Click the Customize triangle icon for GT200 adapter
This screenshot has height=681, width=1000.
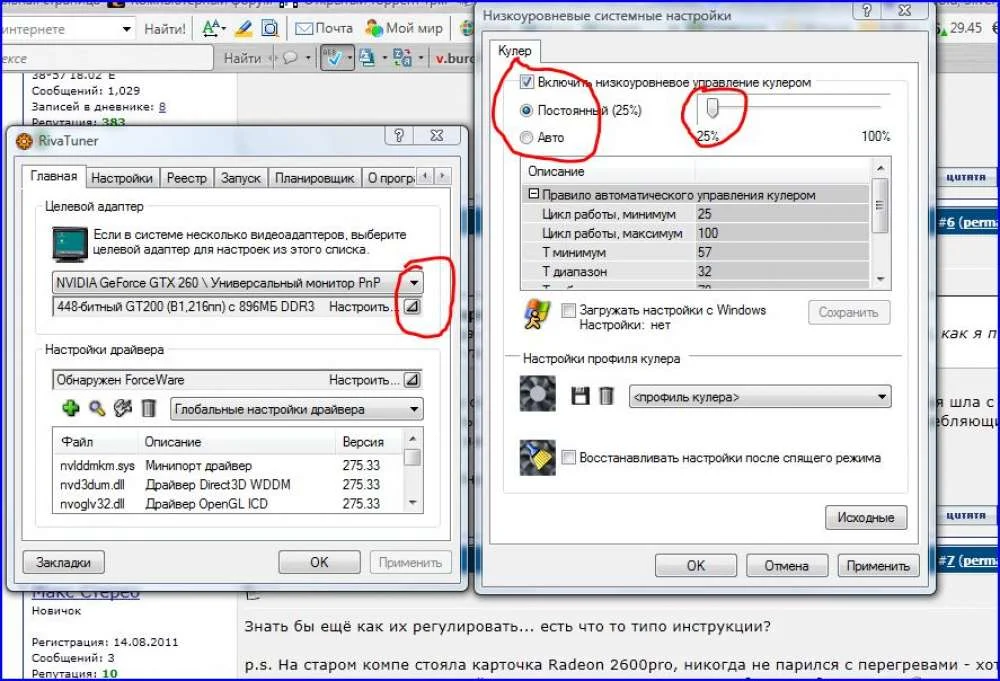tap(413, 307)
